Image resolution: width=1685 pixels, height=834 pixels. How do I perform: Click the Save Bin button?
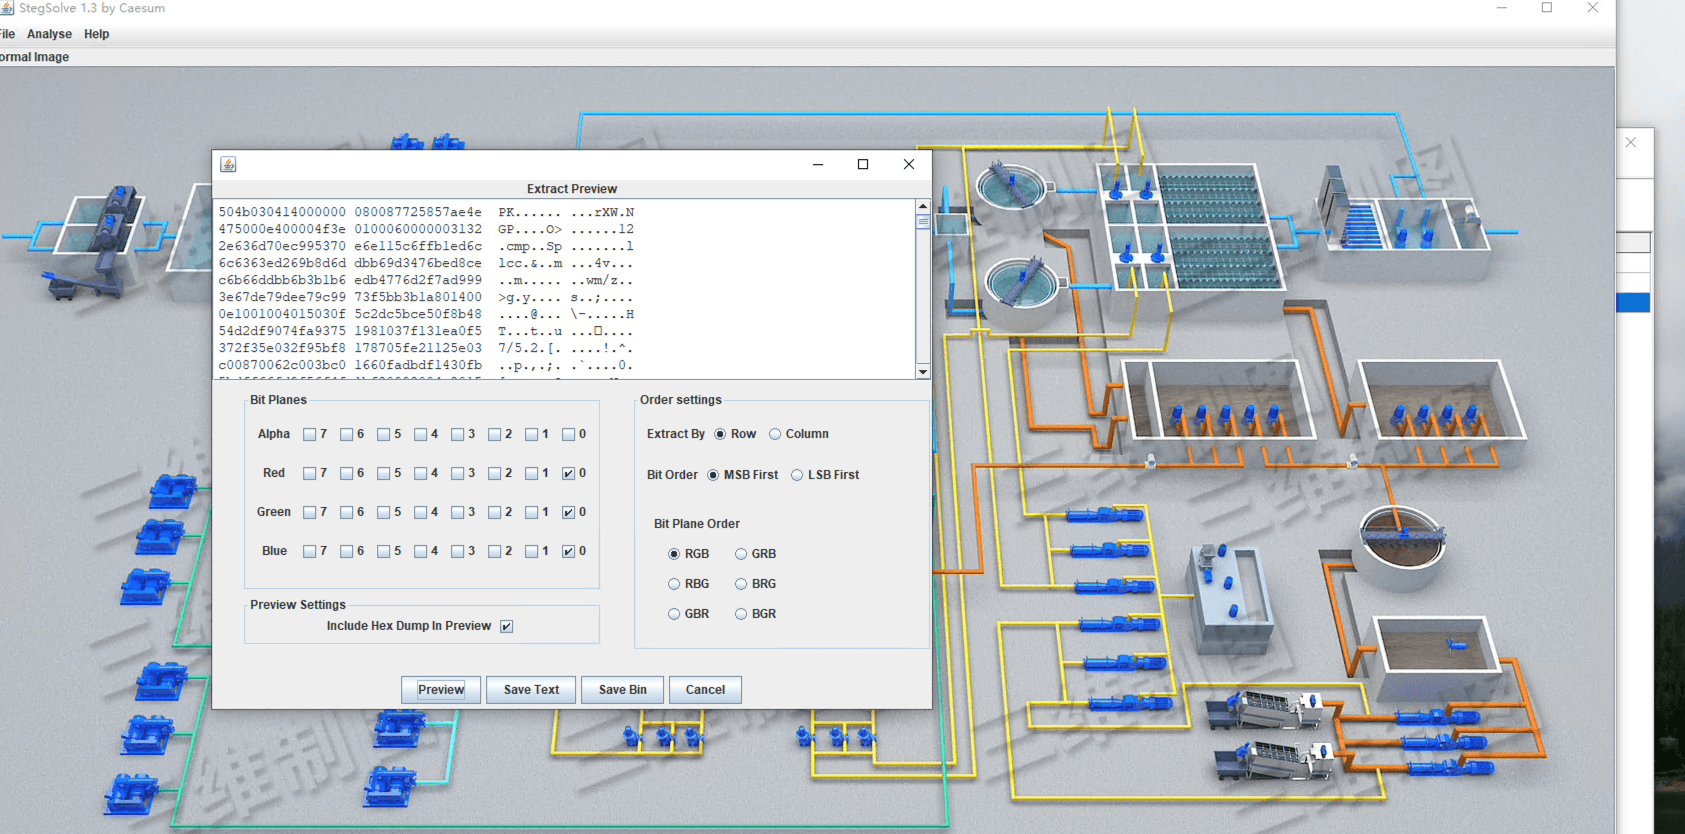coord(622,690)
